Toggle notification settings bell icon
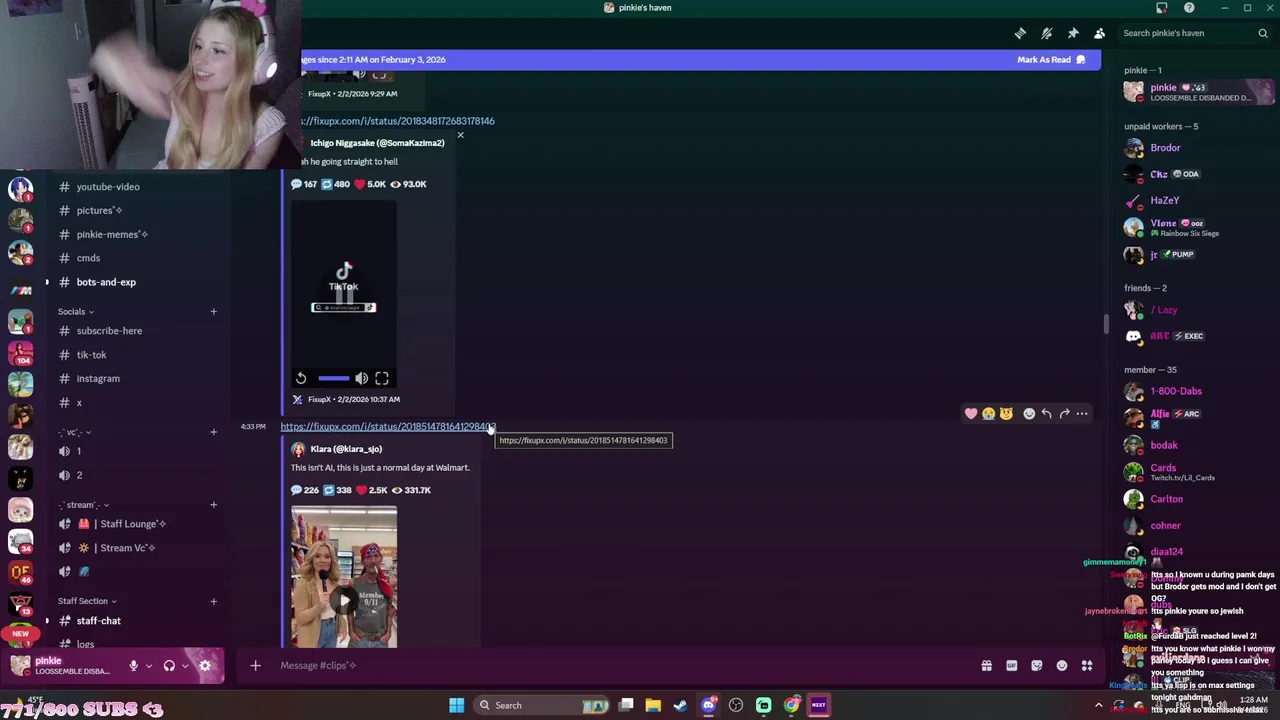 [1047, 33]
